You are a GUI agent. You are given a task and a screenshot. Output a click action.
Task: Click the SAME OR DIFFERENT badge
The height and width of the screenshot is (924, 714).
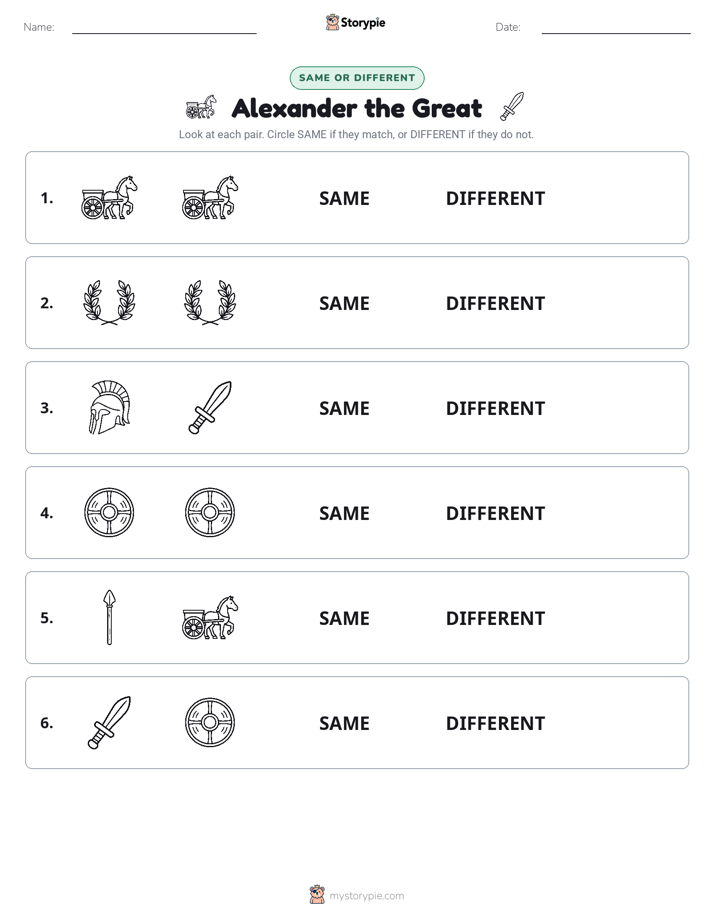[357, 78]
